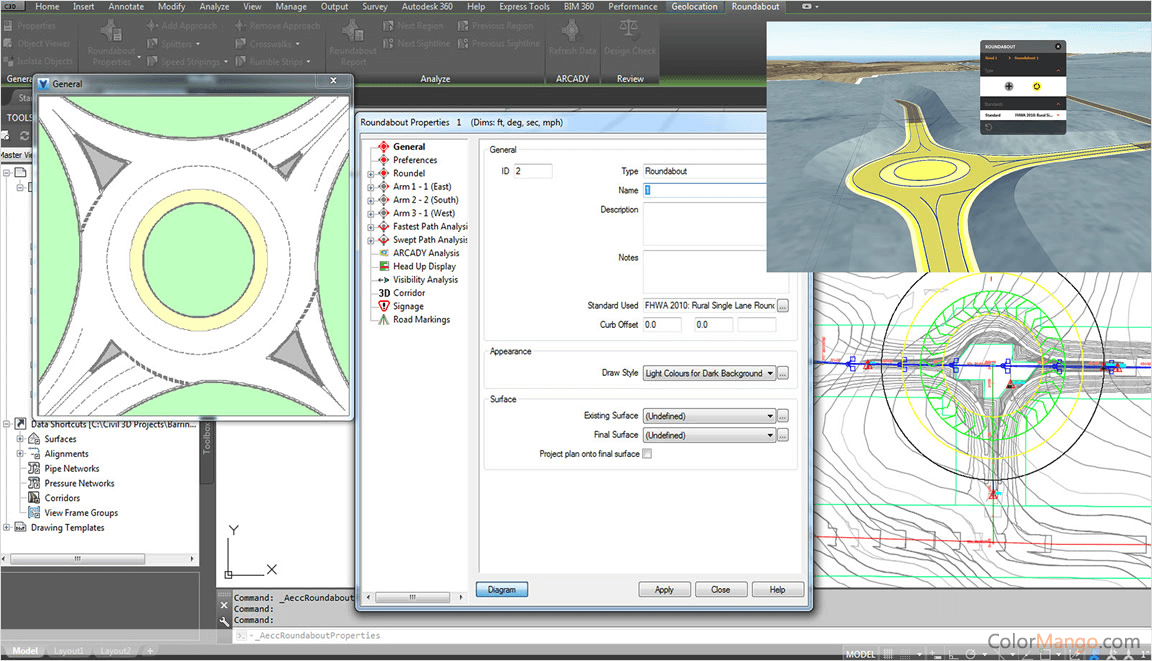Click the Isolate Objects ribbon icon

(x=38, y=61)
